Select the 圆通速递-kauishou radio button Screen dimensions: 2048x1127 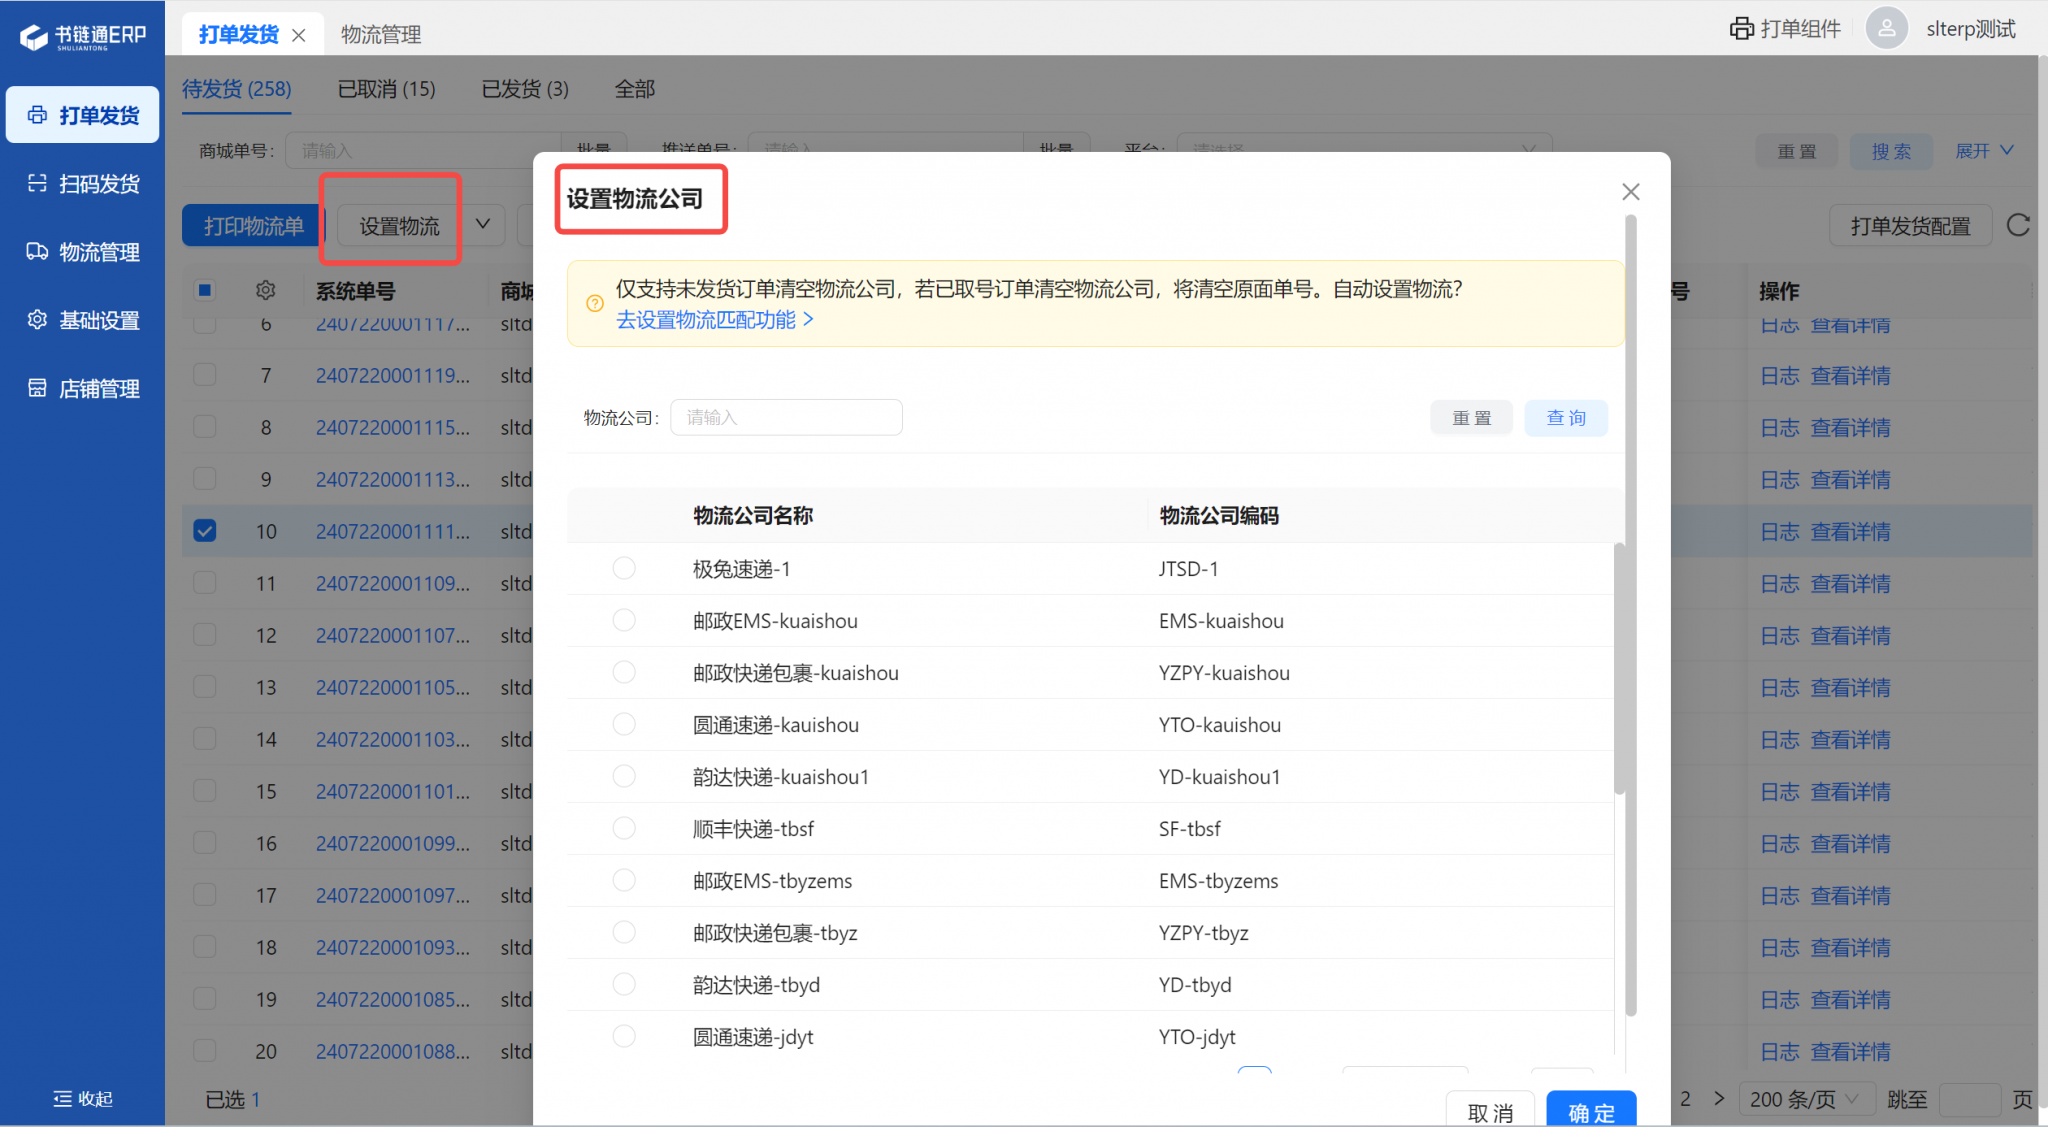(624, 724)
